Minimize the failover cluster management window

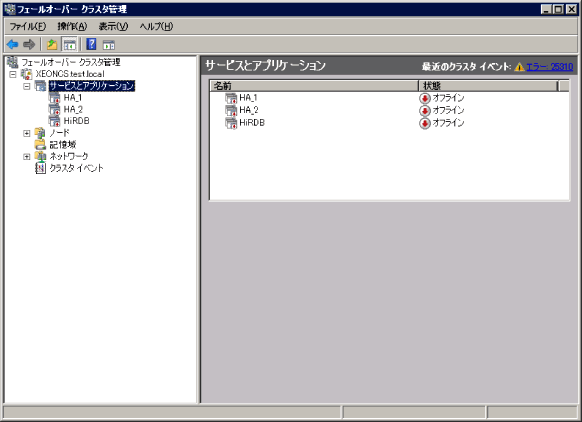click(x=546, y=9)
